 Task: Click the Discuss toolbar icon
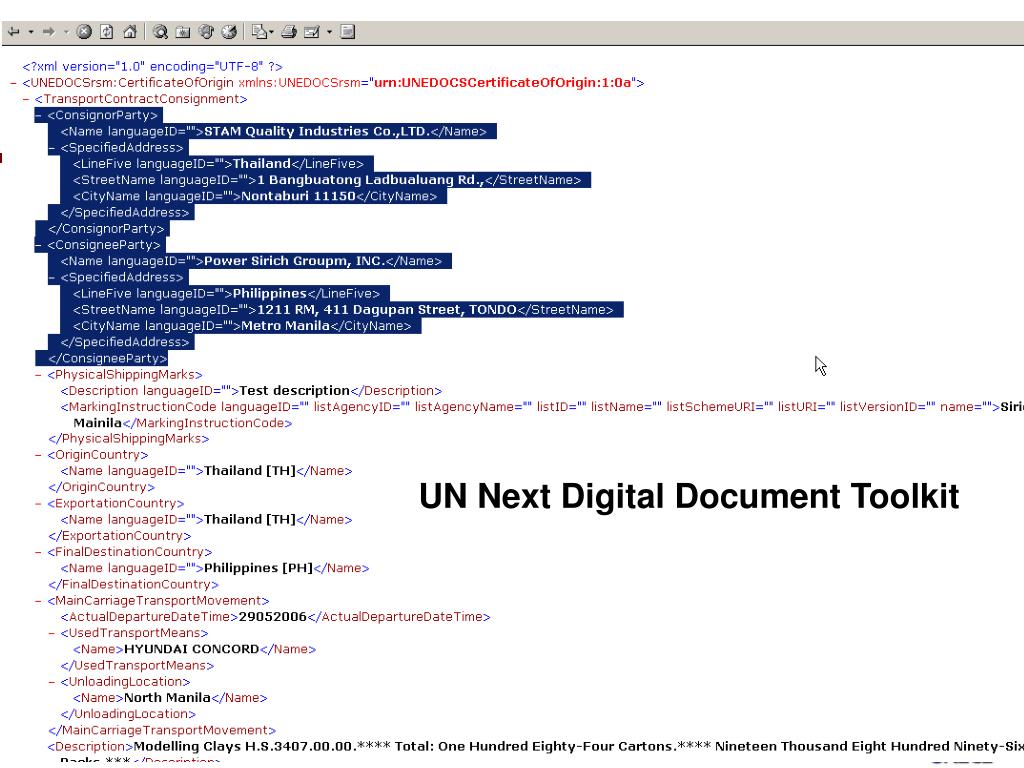click(x=347, y=31)
